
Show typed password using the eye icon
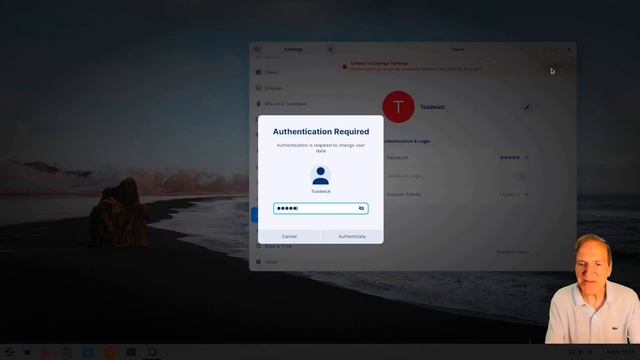361,208
